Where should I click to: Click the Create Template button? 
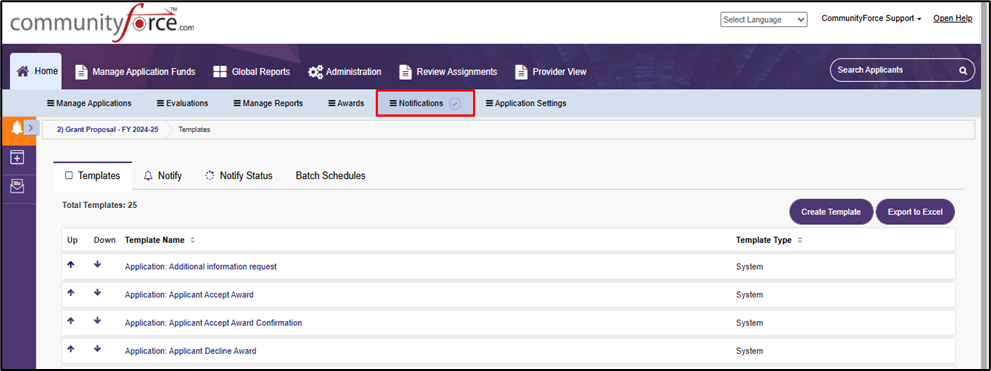click(831, 212)
